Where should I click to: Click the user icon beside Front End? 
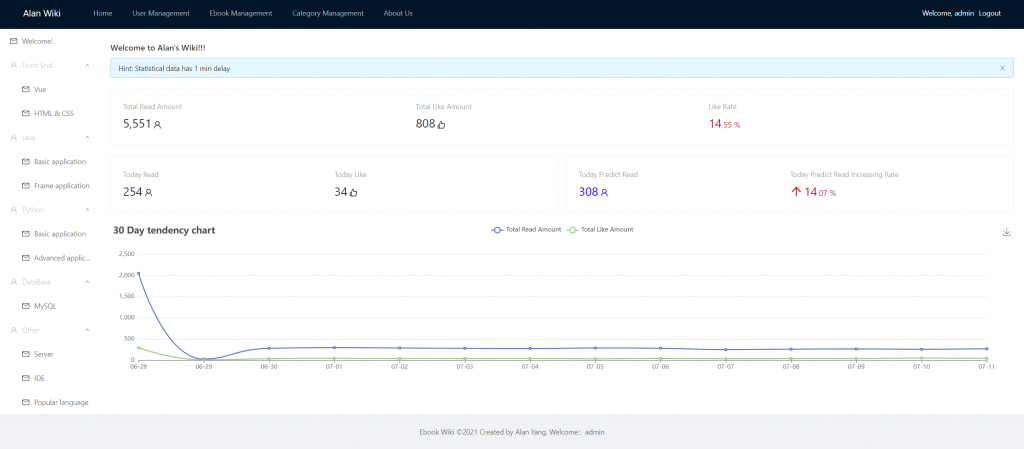pyautogui.click(x=14, y=65)
